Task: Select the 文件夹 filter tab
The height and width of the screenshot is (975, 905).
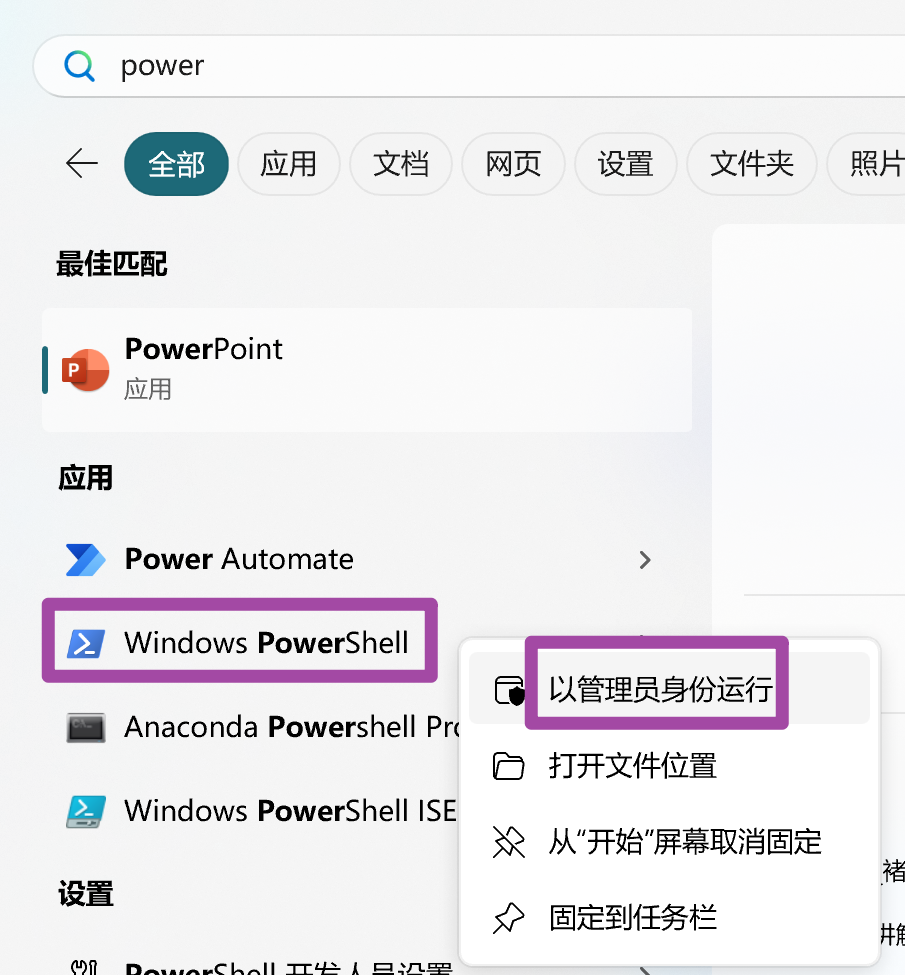Action: [752, 164]
